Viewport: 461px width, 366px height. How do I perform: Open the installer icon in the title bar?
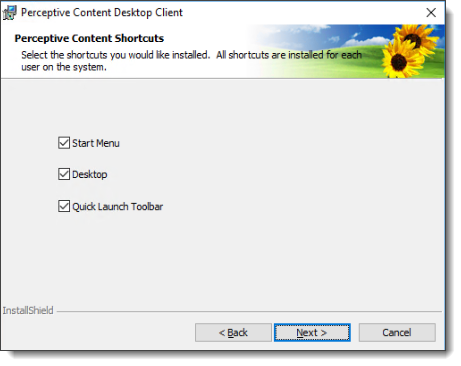pos(9,13)
